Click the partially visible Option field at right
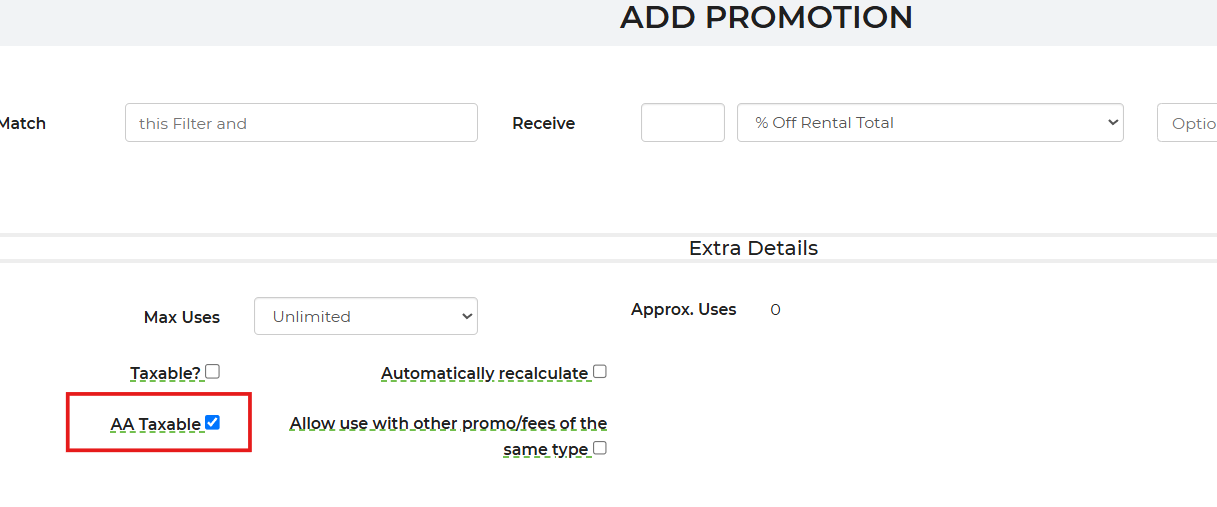 [x=1187, y=123]
